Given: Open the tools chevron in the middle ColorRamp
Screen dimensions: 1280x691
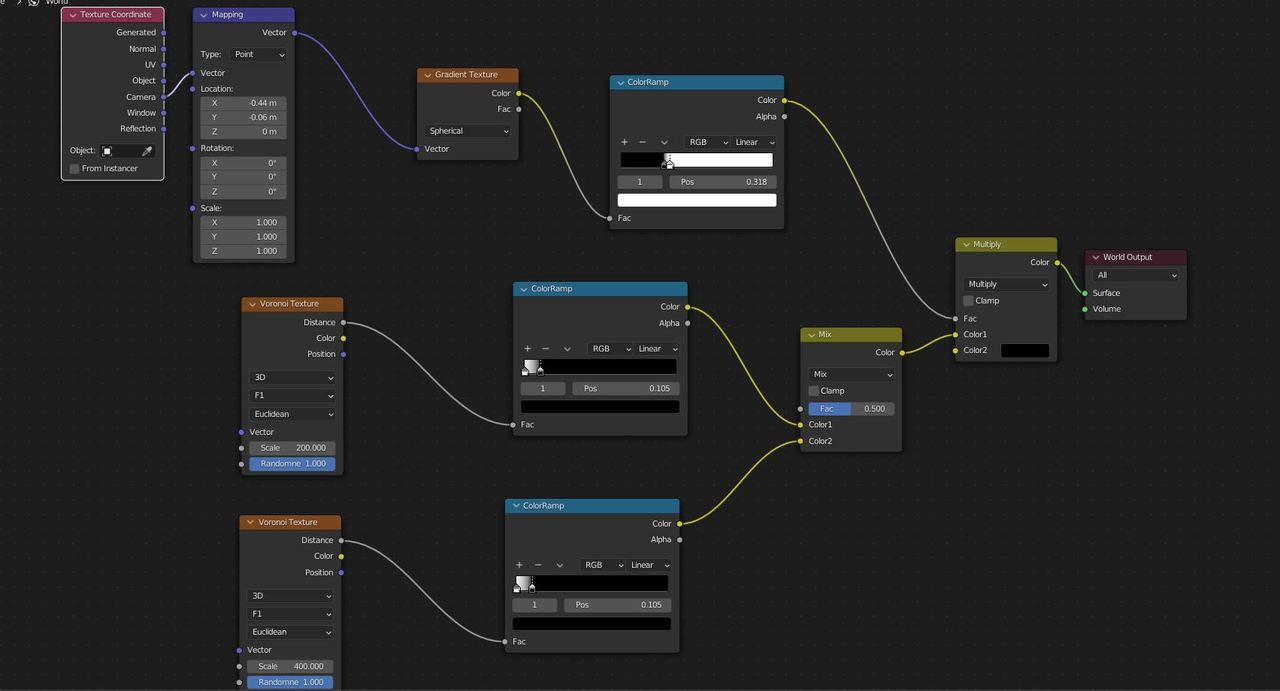Looking at the screenshot, I should [x=567, y=349].
